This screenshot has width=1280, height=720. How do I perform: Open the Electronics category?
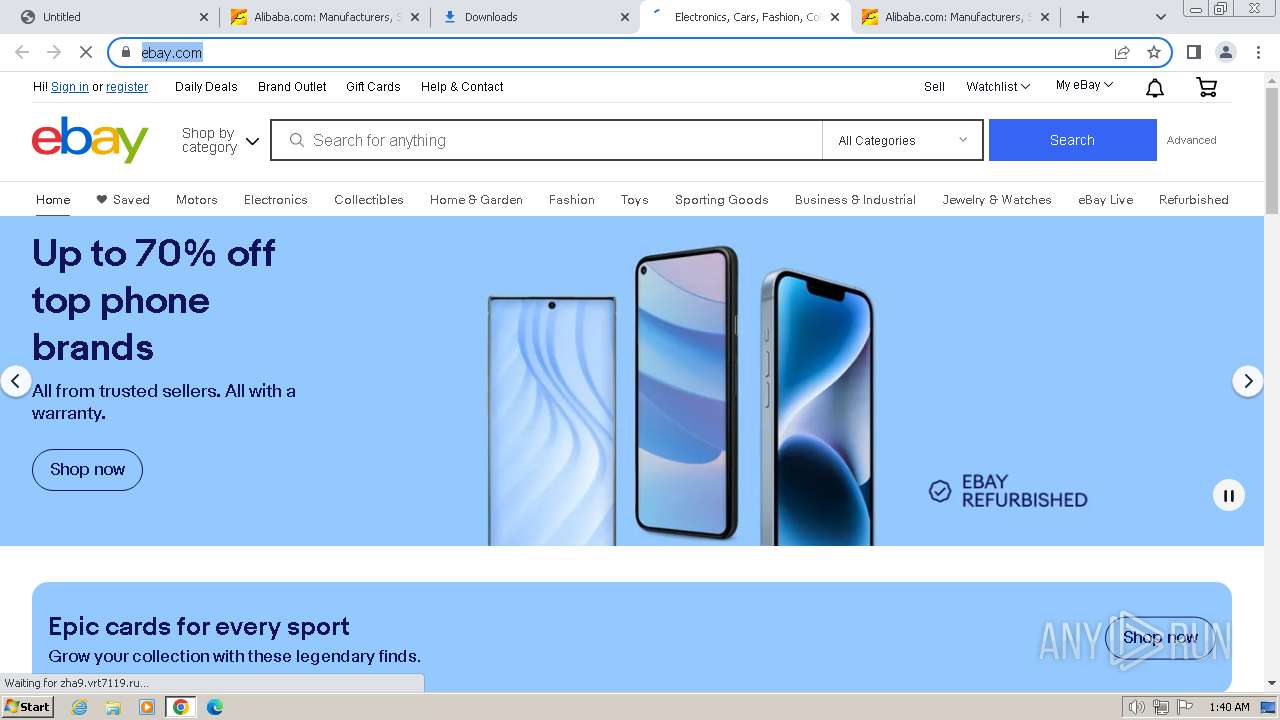pyautogui.click(x=276, y=200)
